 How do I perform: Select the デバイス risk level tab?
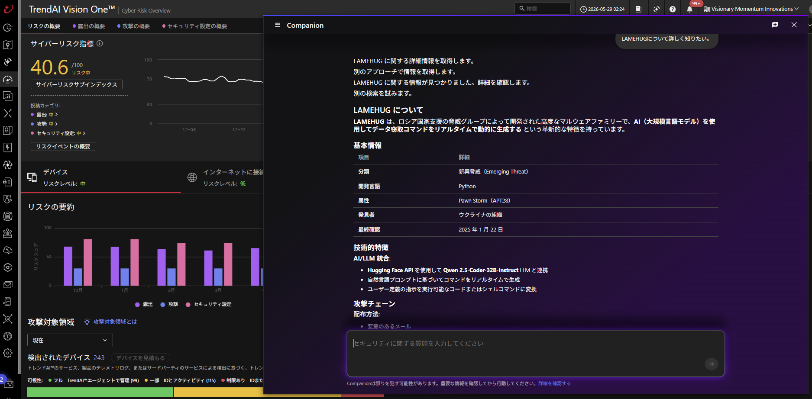[101, 177]
